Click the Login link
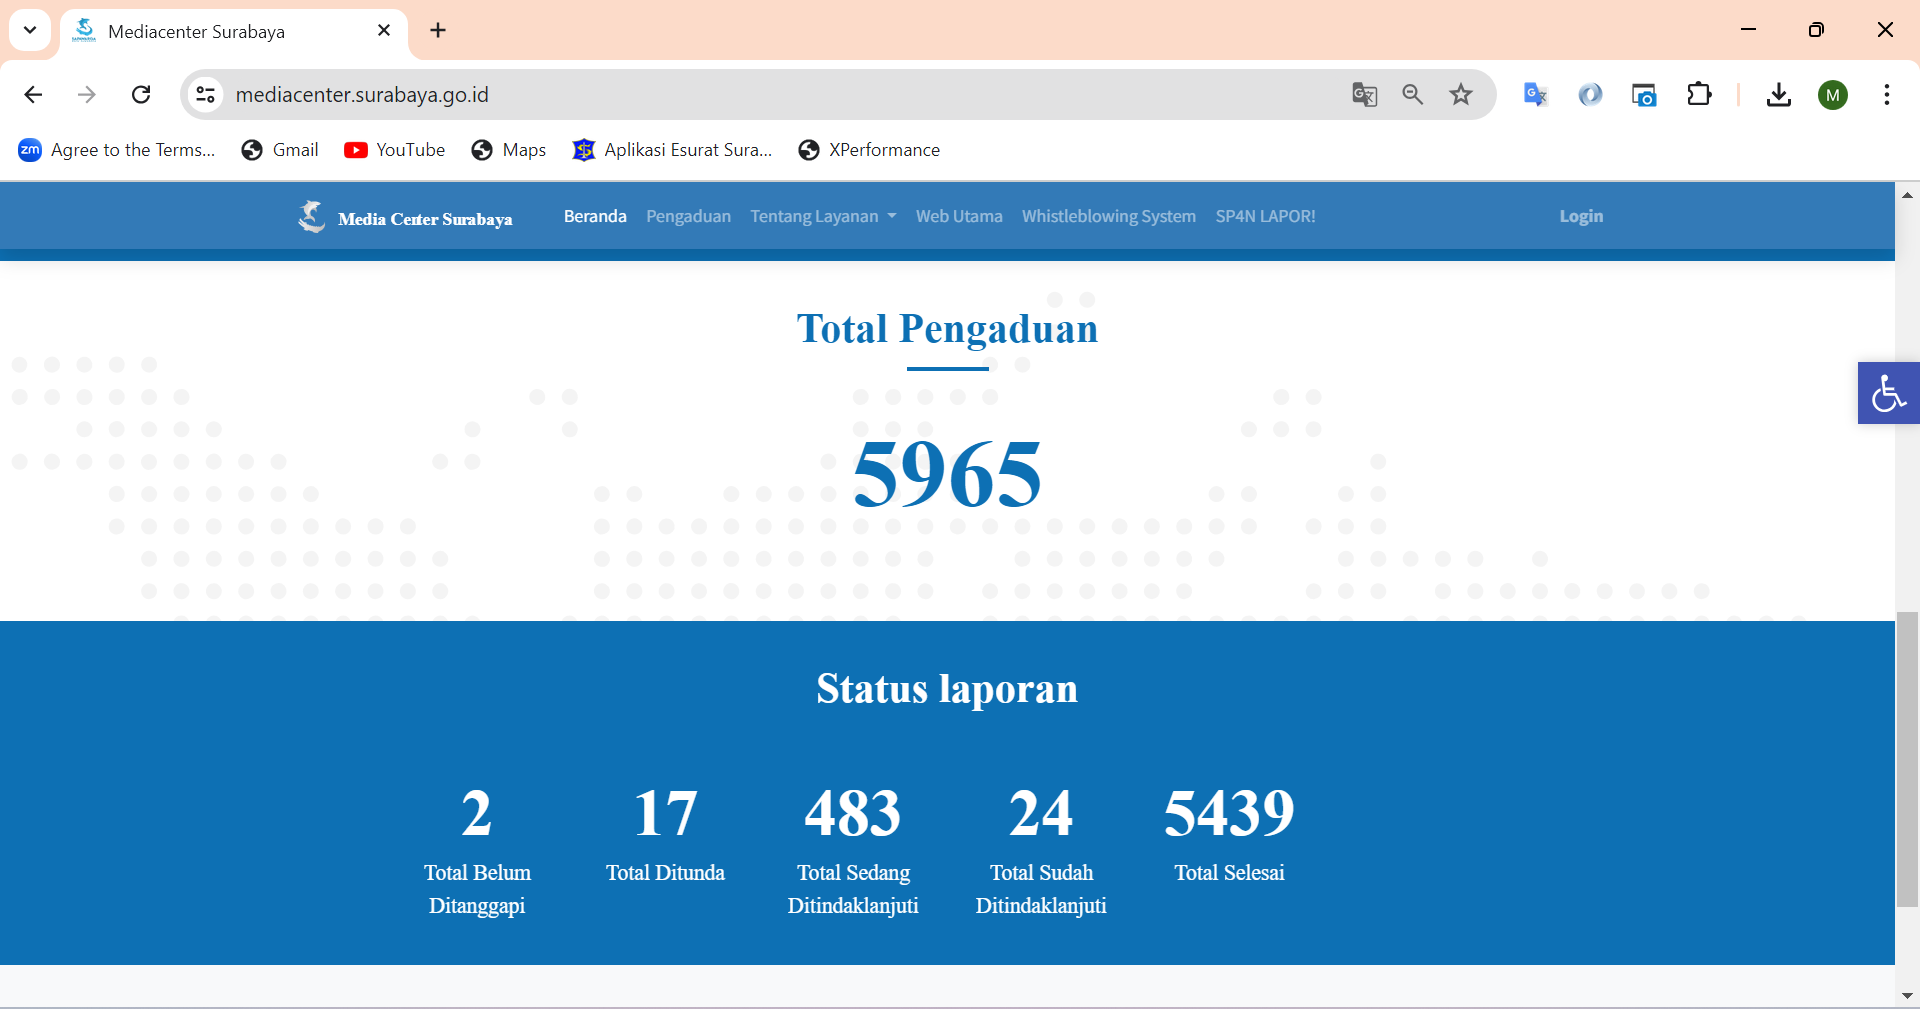The width and height of the screenshot is (1920, 1009). [x=1581, y=216]
